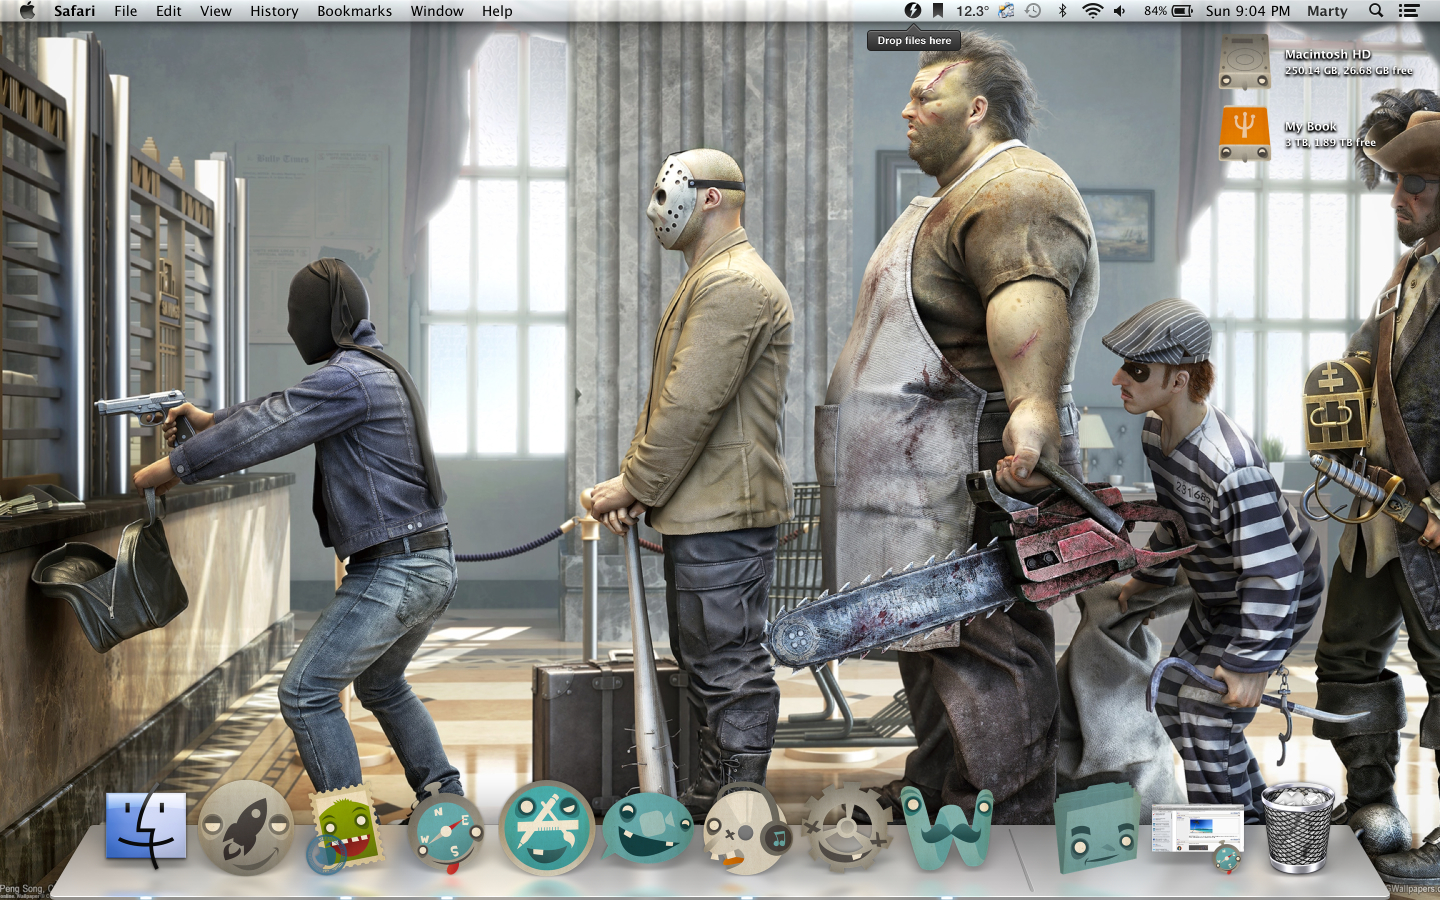This screenshot has height=900, width=1440.
Task: Open the Marty user menu
Action: tap(1327, 11)
